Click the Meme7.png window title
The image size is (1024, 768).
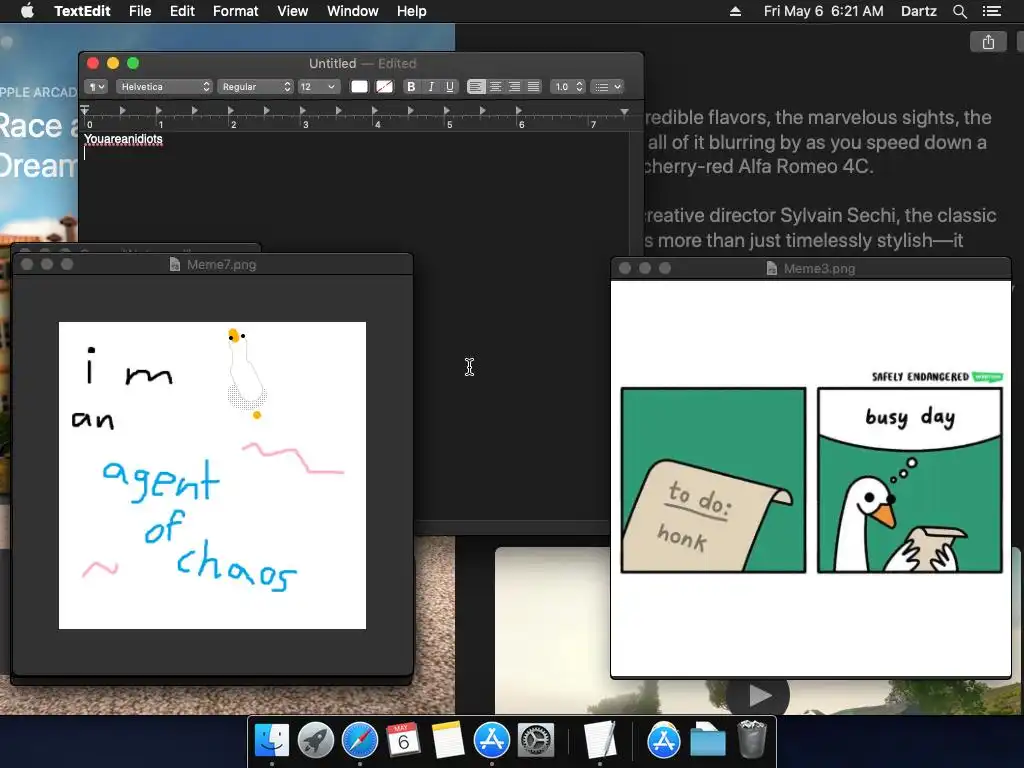click(221, 264)
